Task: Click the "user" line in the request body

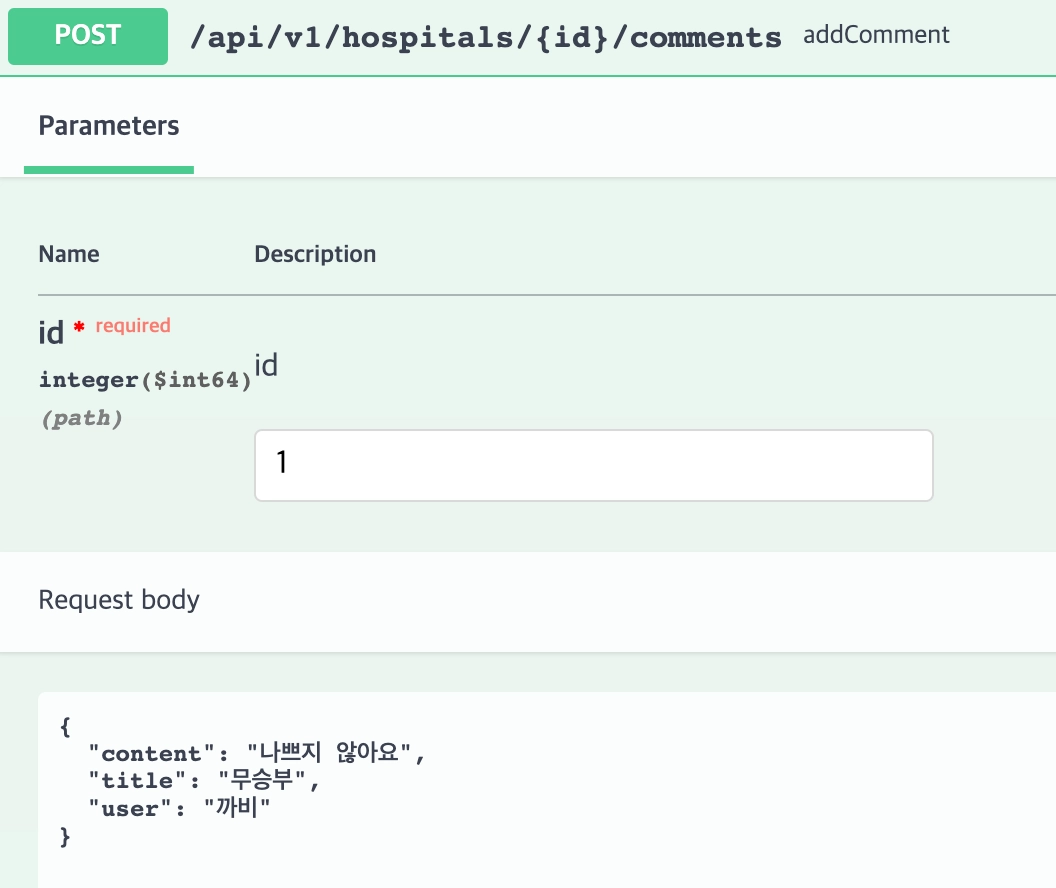Action: pyautogui.click(x=180, y=808)
